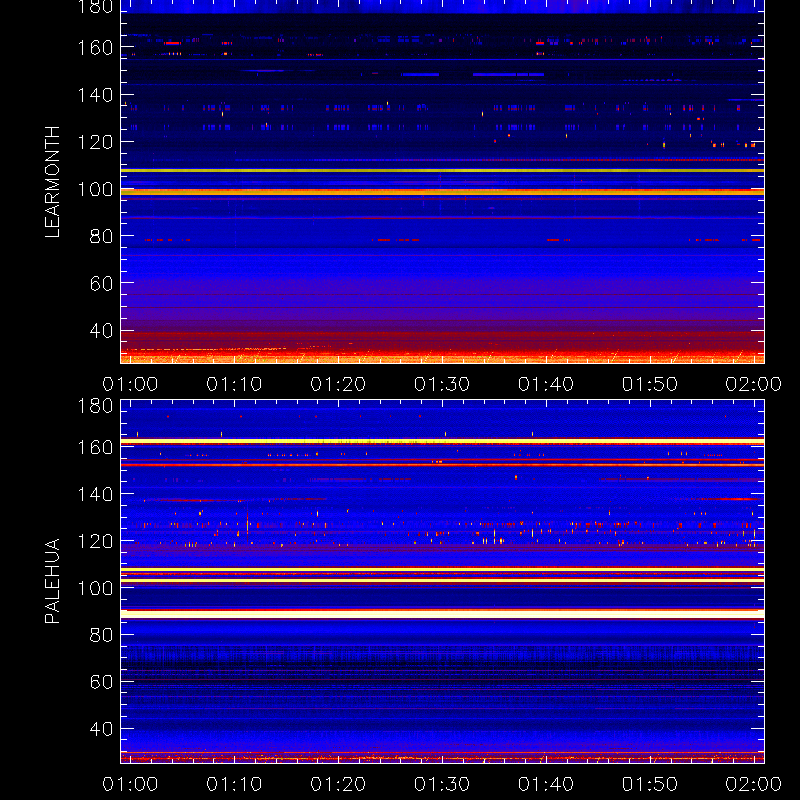Select the 100 tick label on LEARMONTH plot
Viewport: 800px width, 800px height.
(95, 189)
